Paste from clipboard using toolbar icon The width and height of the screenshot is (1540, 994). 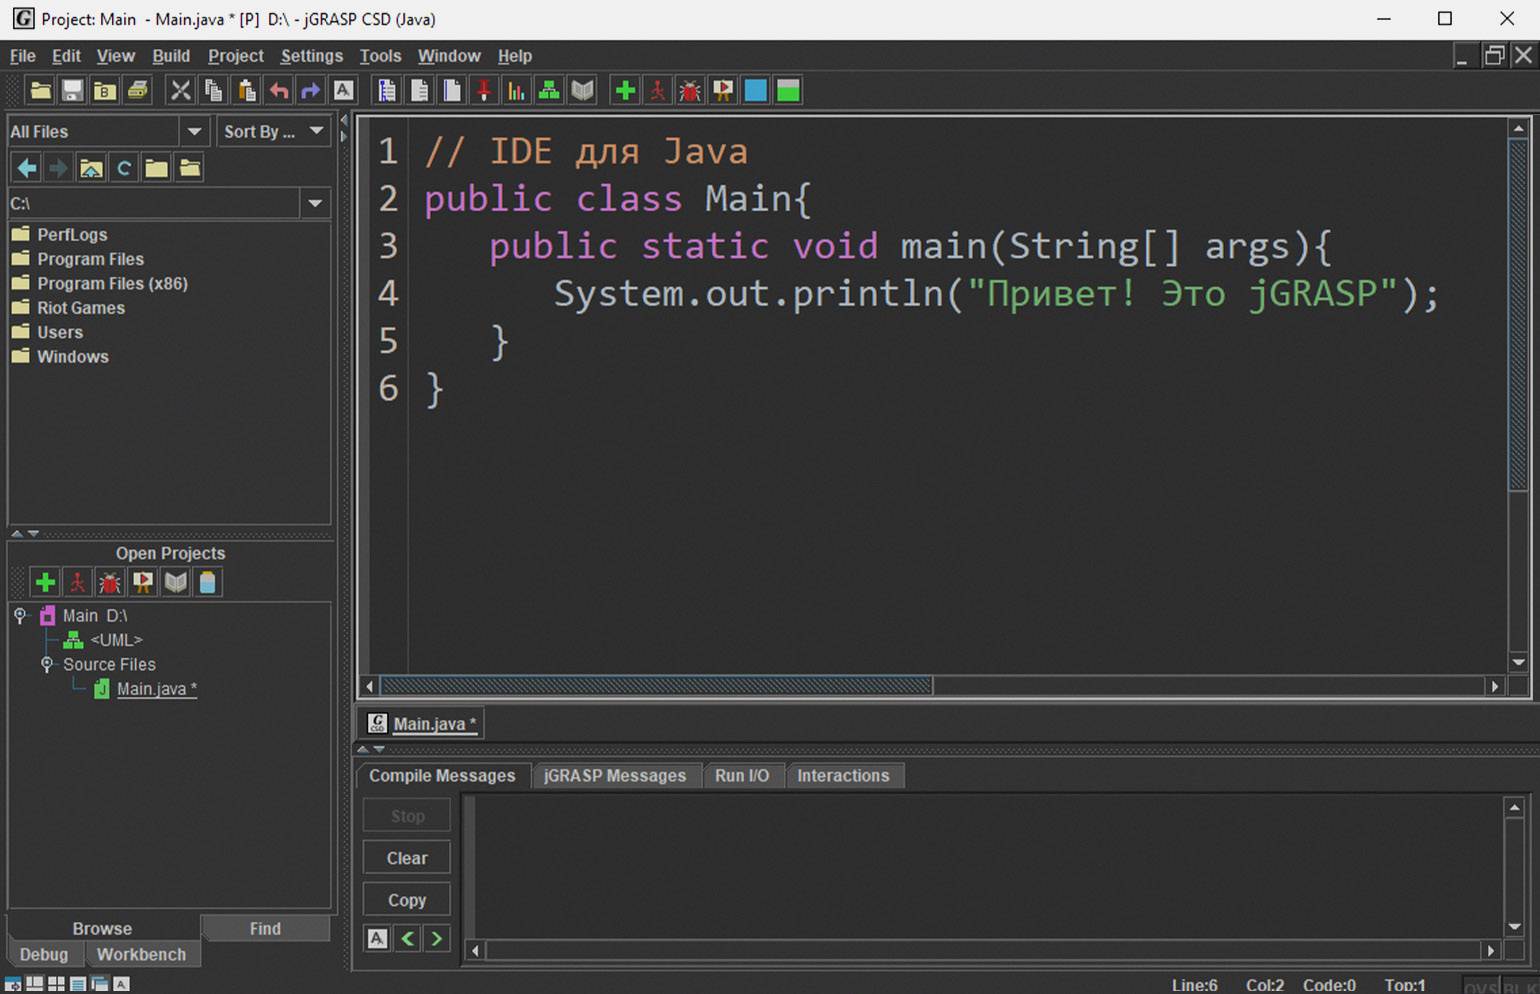[x=246, y=91]
